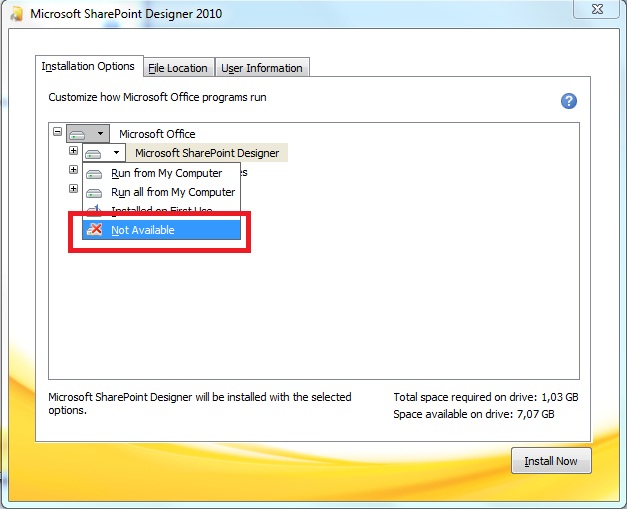Viewport: 627px width, 509px height.
Task: Open Microsoft Office install-mode dropdown
Action: 88,134
